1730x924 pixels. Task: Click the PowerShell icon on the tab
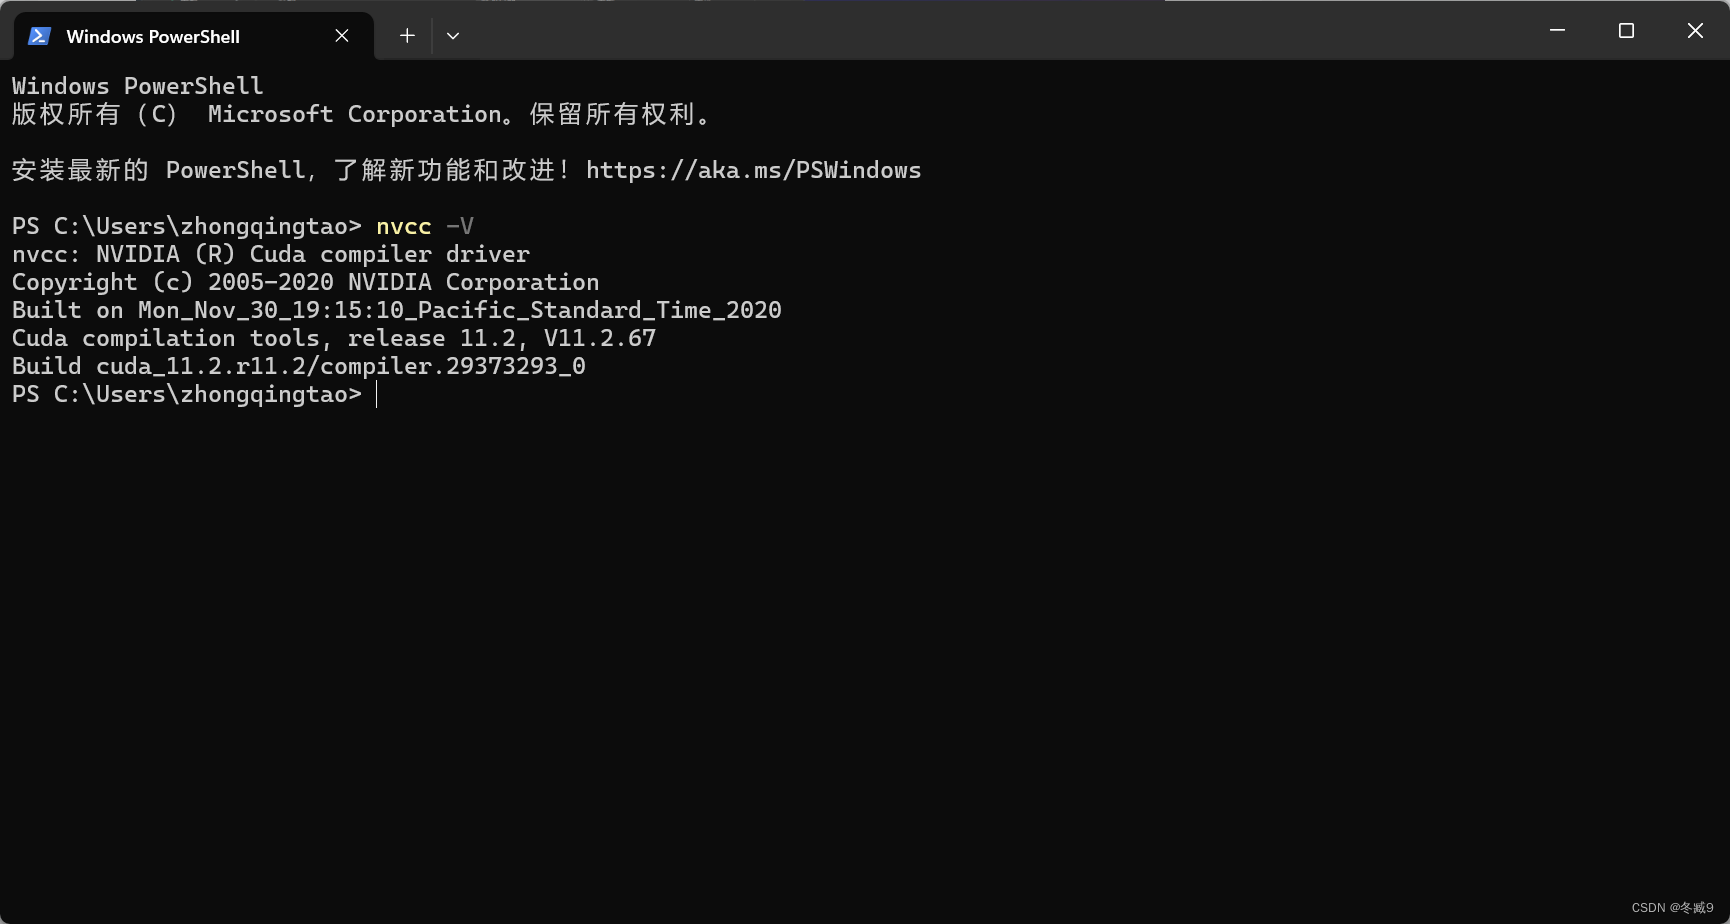click(x=39, y=35)
